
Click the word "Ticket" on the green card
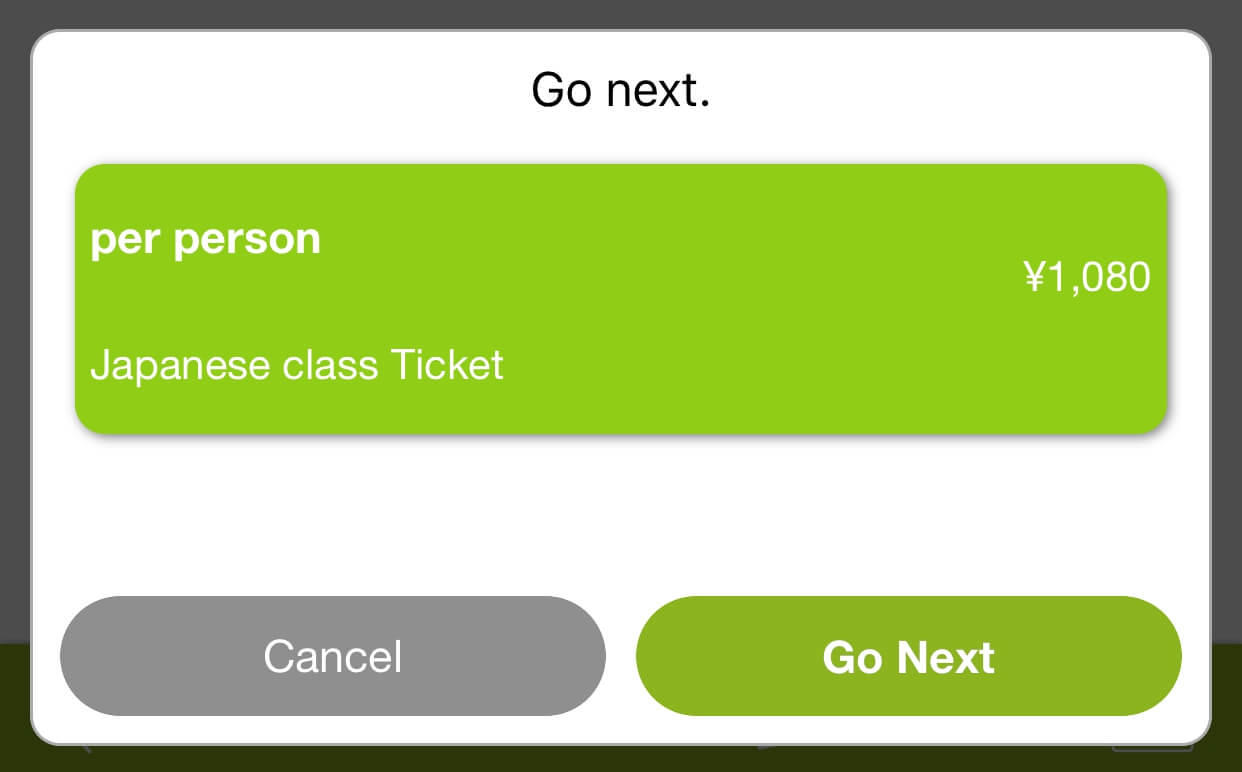446,366
